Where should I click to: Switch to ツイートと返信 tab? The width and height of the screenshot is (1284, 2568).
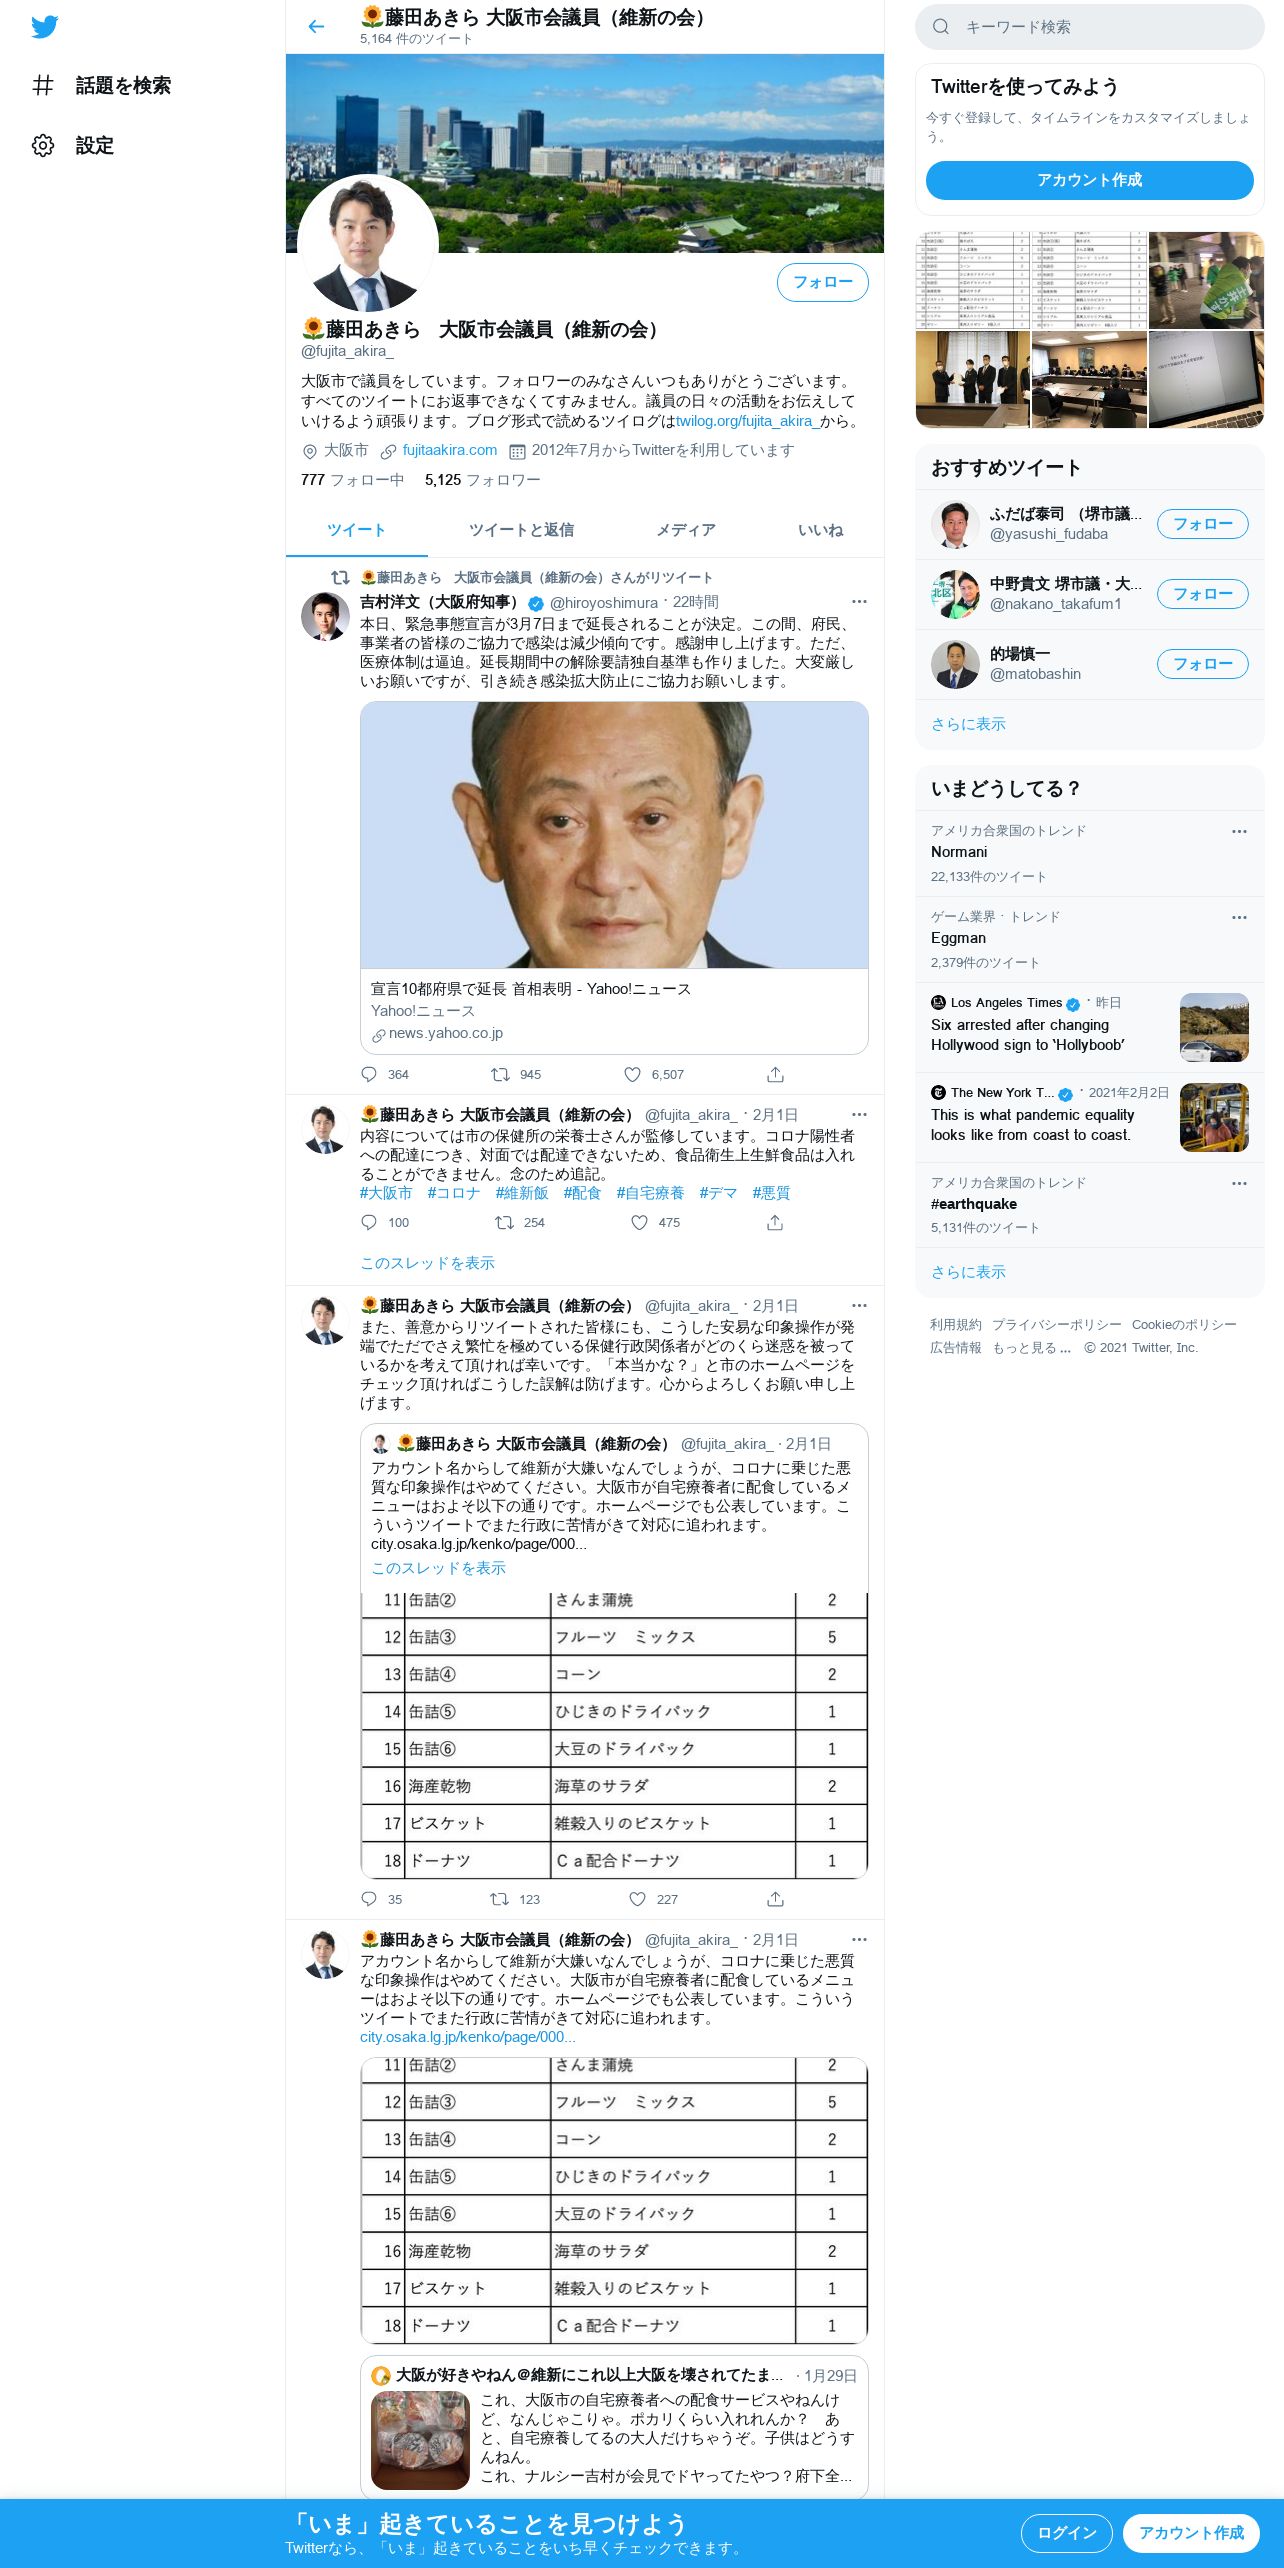coord(521,530)
